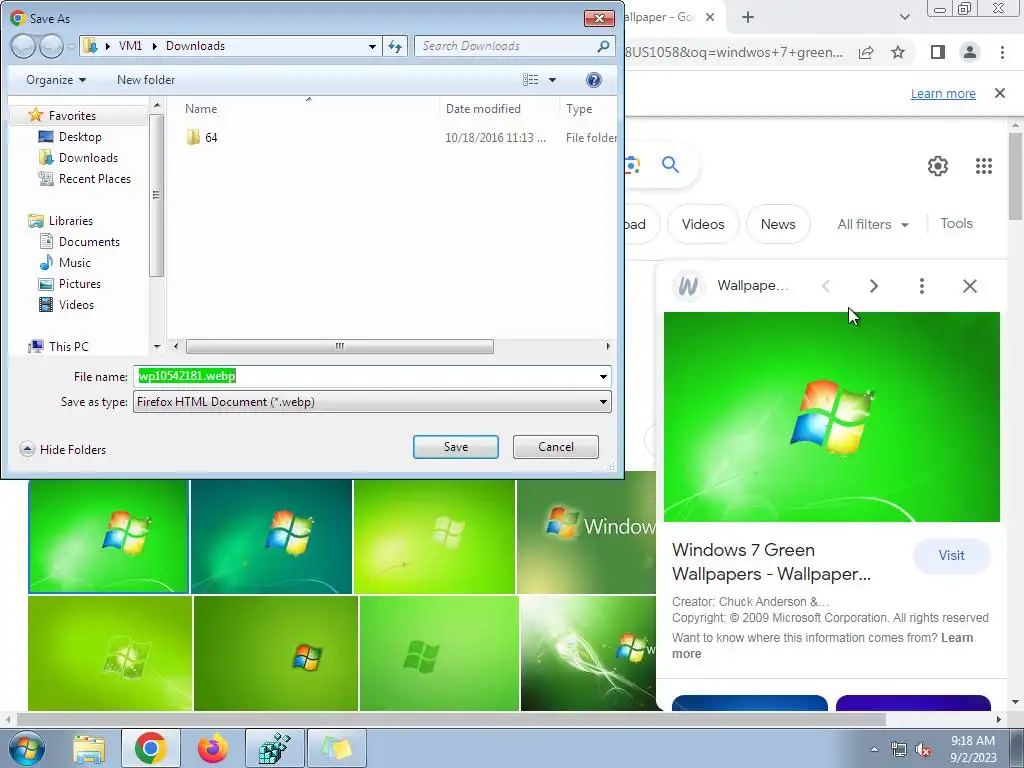Open File Explorer from the taskbar
Viewport: 1024px width, 768px height.
pyautogui.click(x=89, y=748)
